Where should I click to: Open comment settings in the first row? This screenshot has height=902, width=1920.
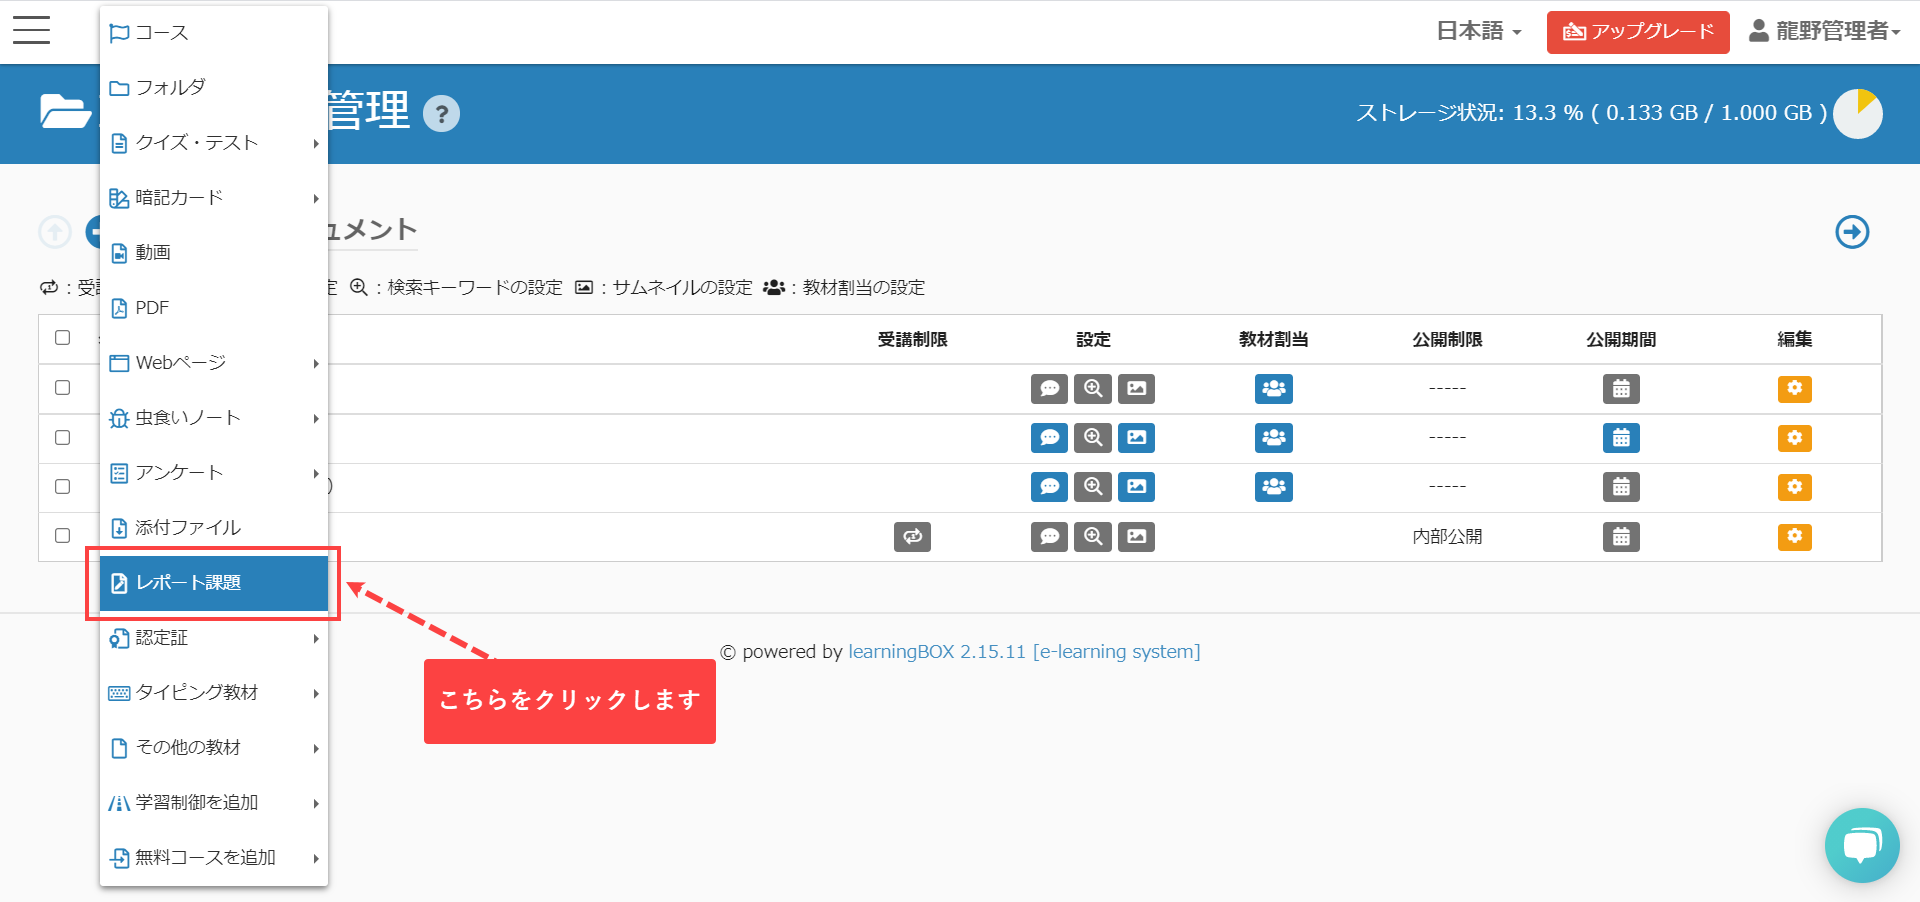1049,389
